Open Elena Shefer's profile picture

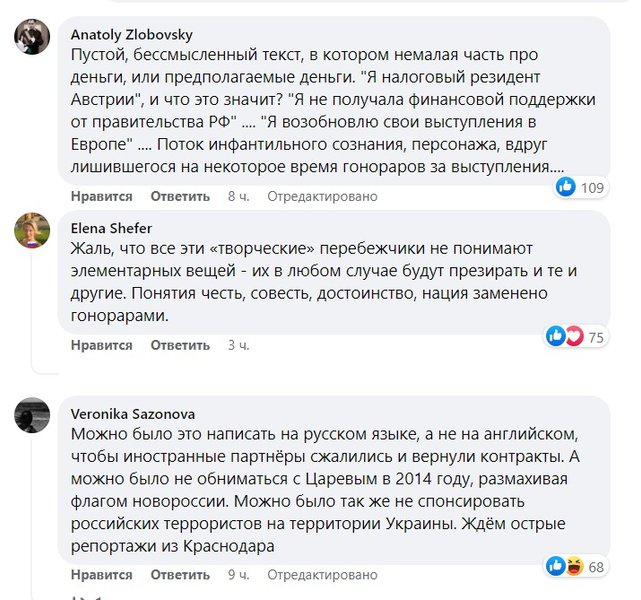pyautogui.click(x=32, y=230)
